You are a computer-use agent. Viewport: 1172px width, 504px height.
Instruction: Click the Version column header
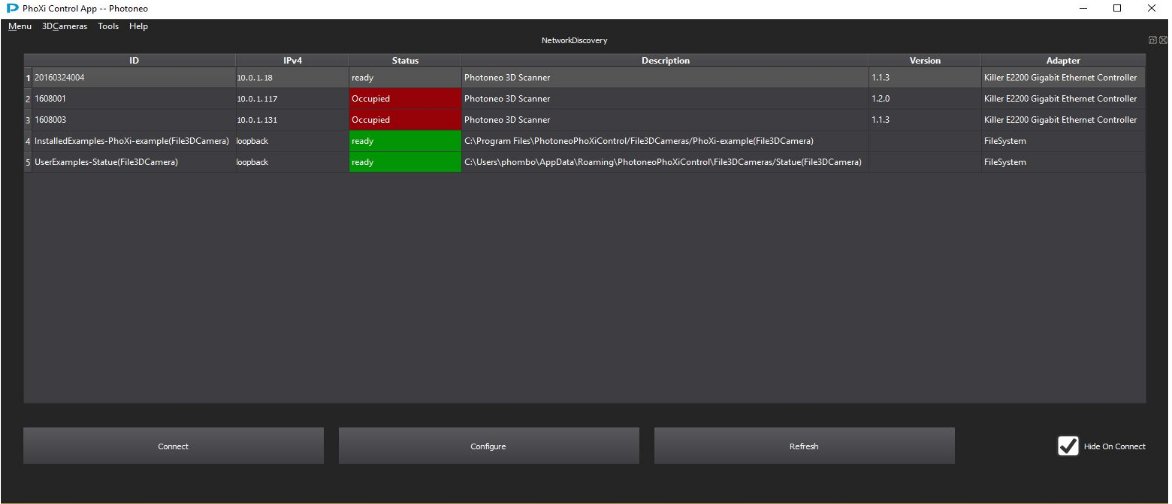[x=925, y=61]
